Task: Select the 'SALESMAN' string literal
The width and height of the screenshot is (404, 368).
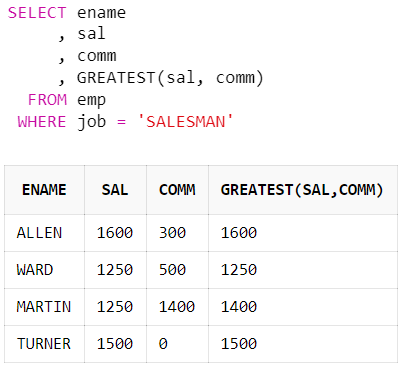Action: point(185,122)
